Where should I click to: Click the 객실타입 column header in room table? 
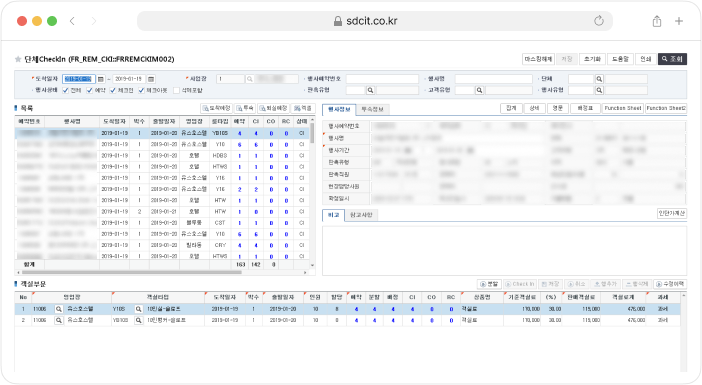coord(158,297)
